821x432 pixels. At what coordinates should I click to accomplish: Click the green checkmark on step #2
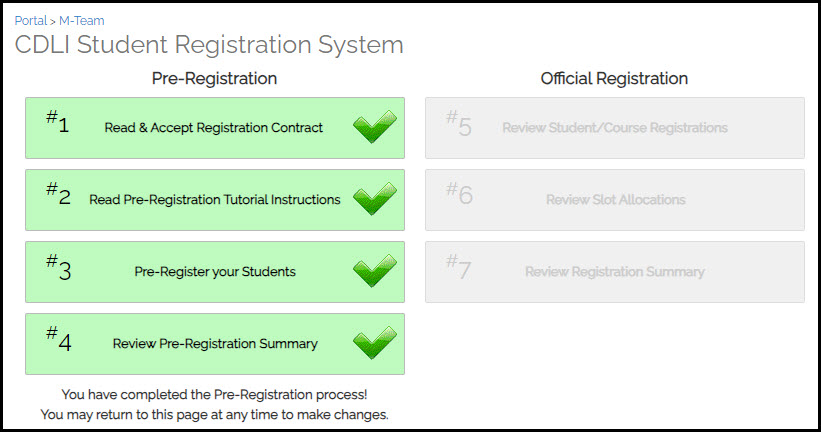[375, 198]
